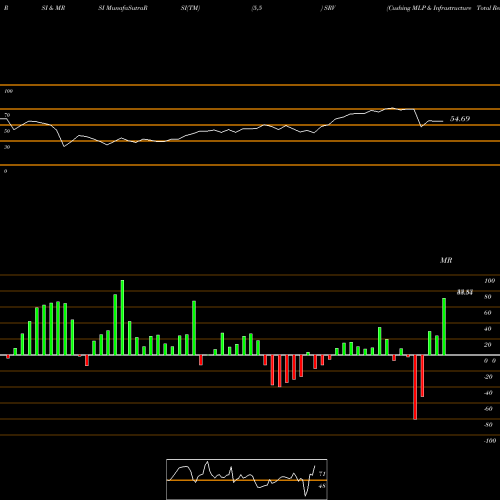Click the 50 label on RSI axis
Image resolution: width=500 pixels, height=500 pixels.
pyautogui.click(x=7, y=131)
